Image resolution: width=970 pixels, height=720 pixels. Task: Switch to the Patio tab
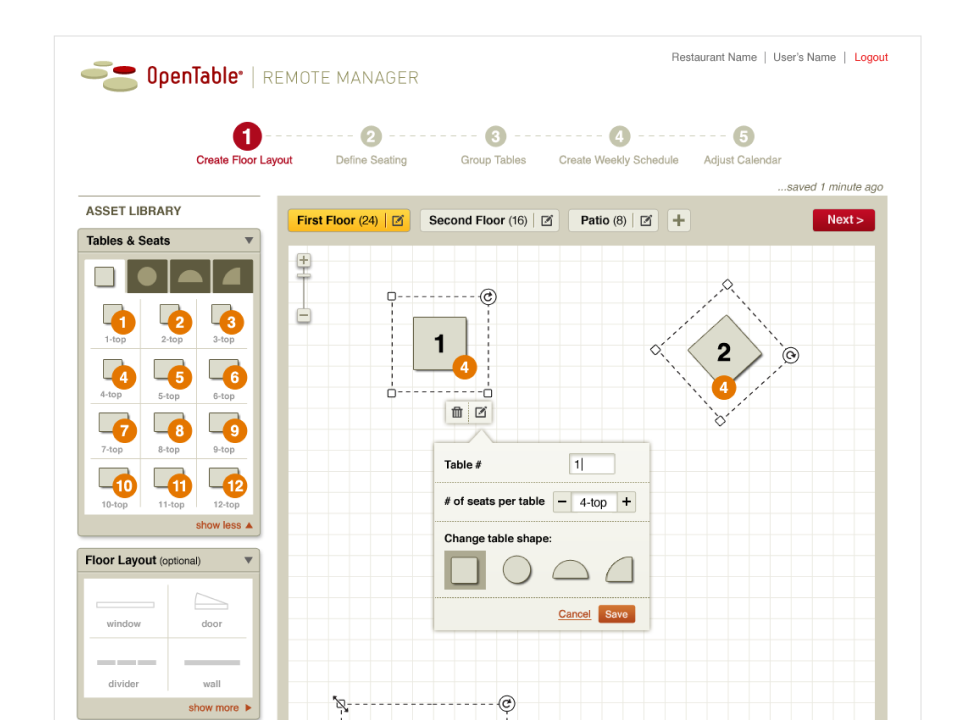click(x=602, y=221)
